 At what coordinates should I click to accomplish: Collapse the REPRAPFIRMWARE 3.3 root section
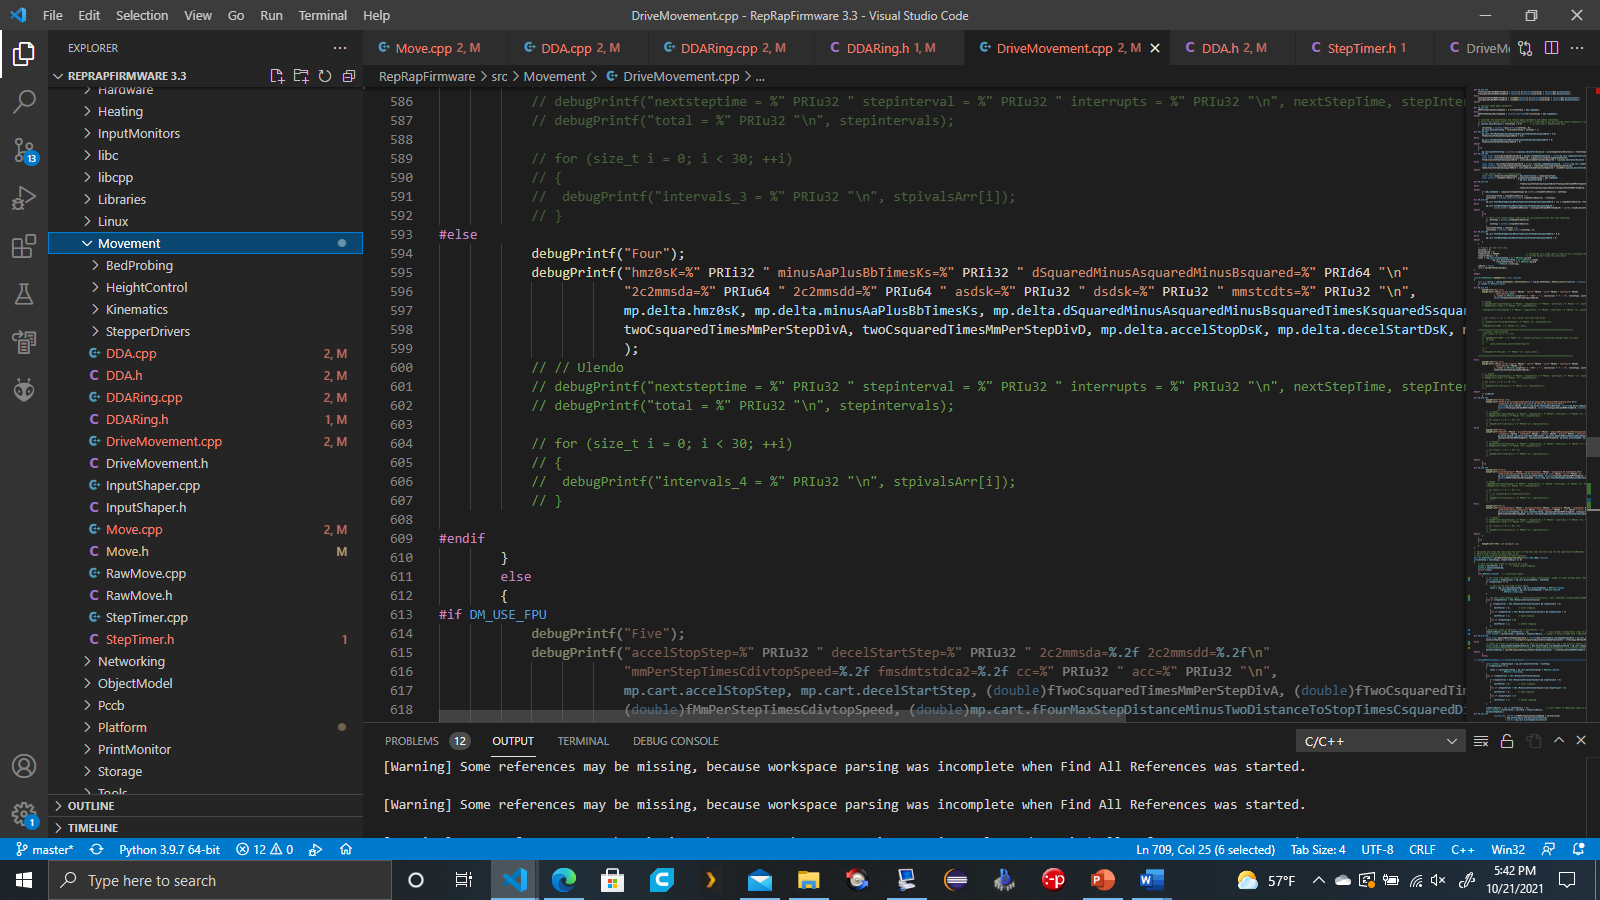click(127, 76)
